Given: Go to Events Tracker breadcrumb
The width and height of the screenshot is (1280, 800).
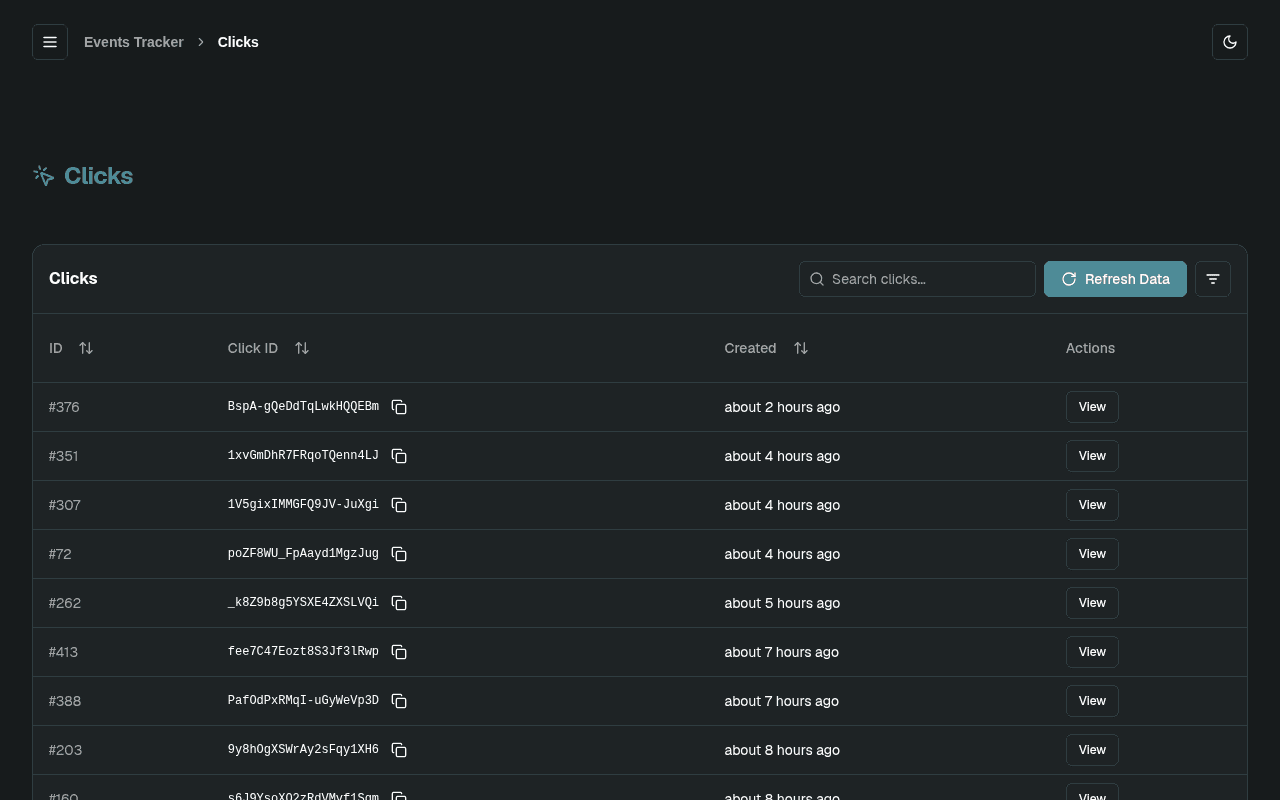Looking at the screenshot, I should (134, 42).
